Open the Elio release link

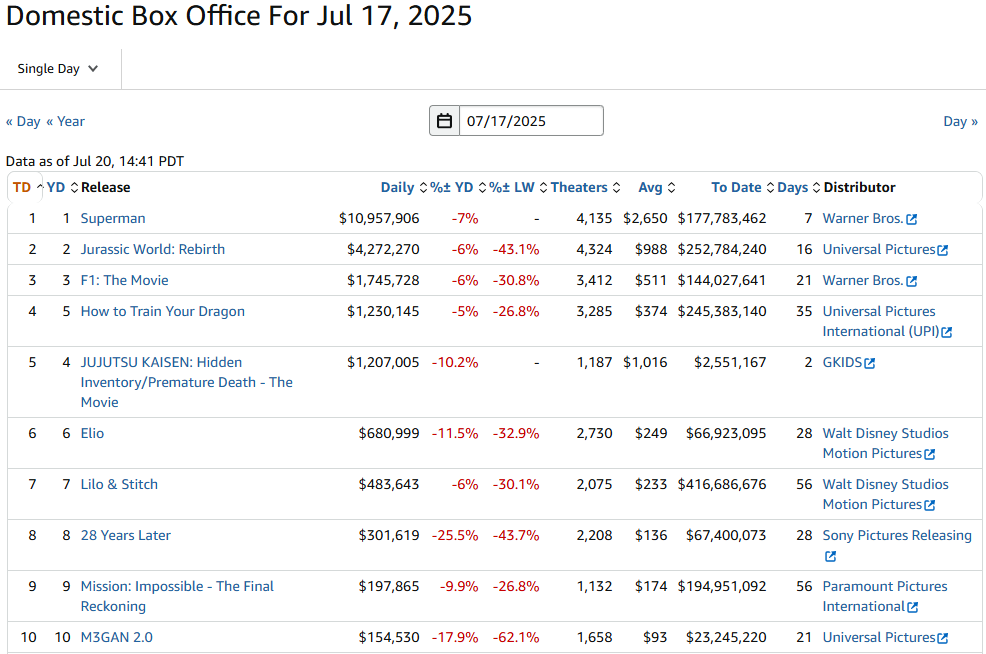(x=92, y=433)
